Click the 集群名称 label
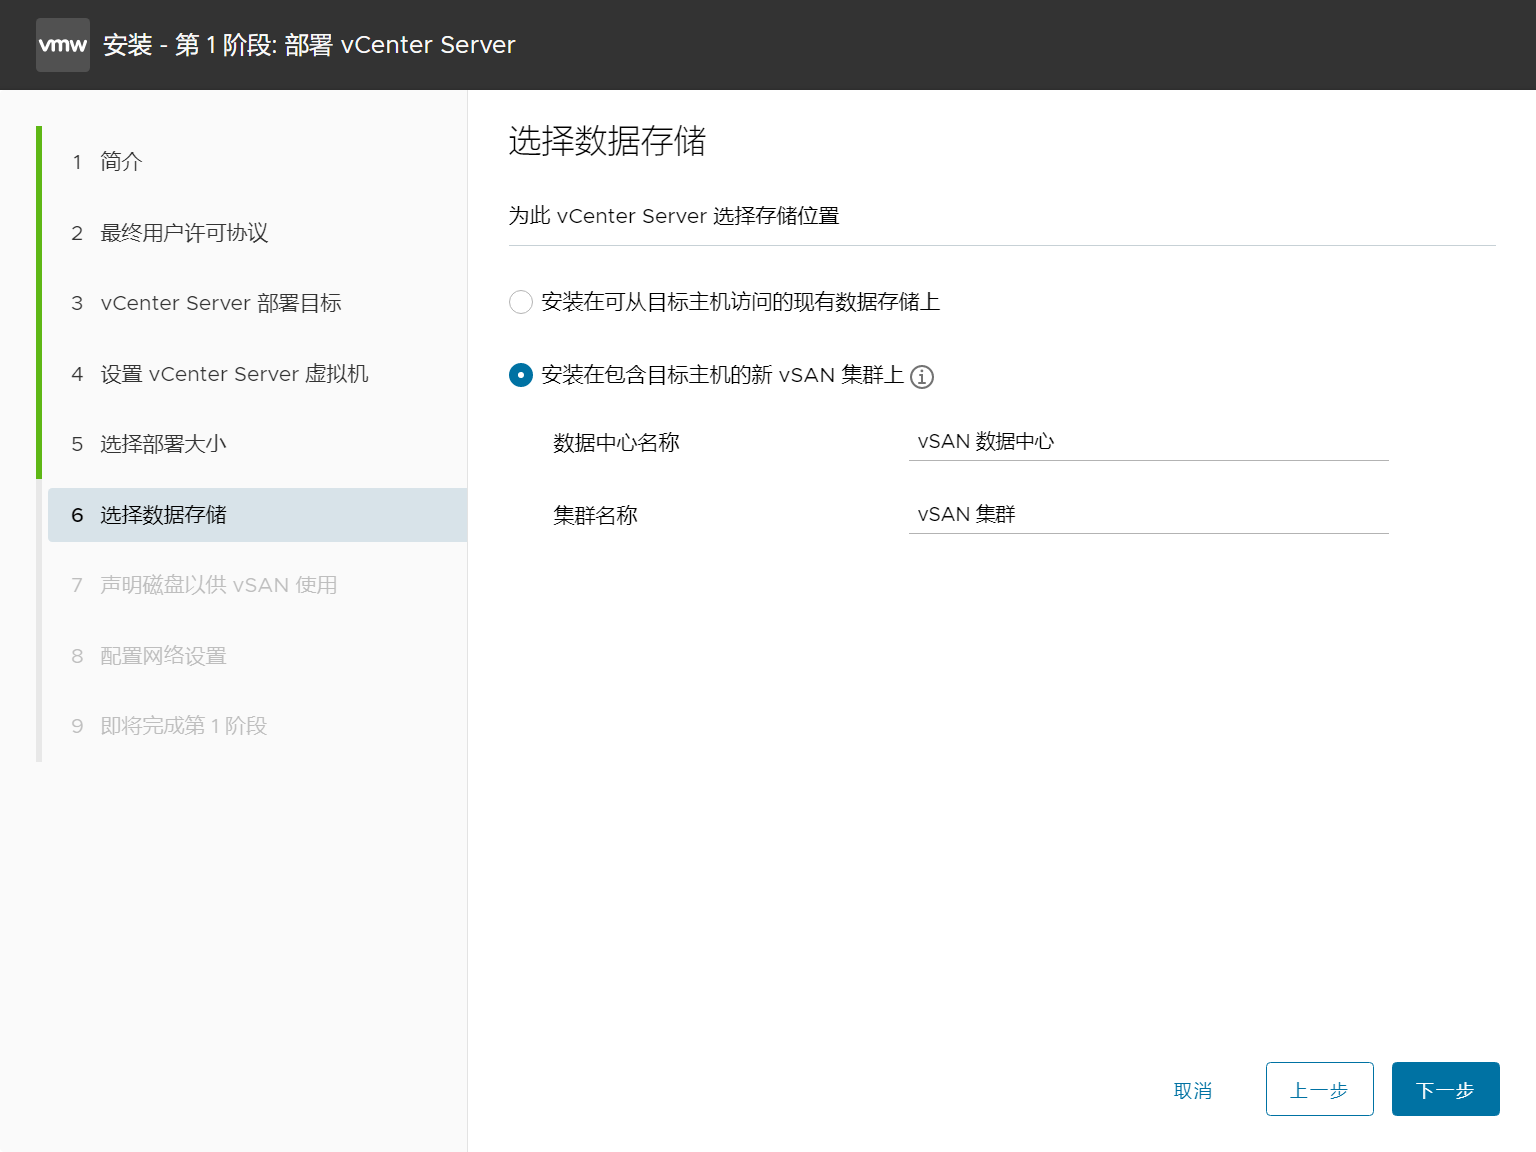This screenshot has width=1536, height=1152. [595, 516]
